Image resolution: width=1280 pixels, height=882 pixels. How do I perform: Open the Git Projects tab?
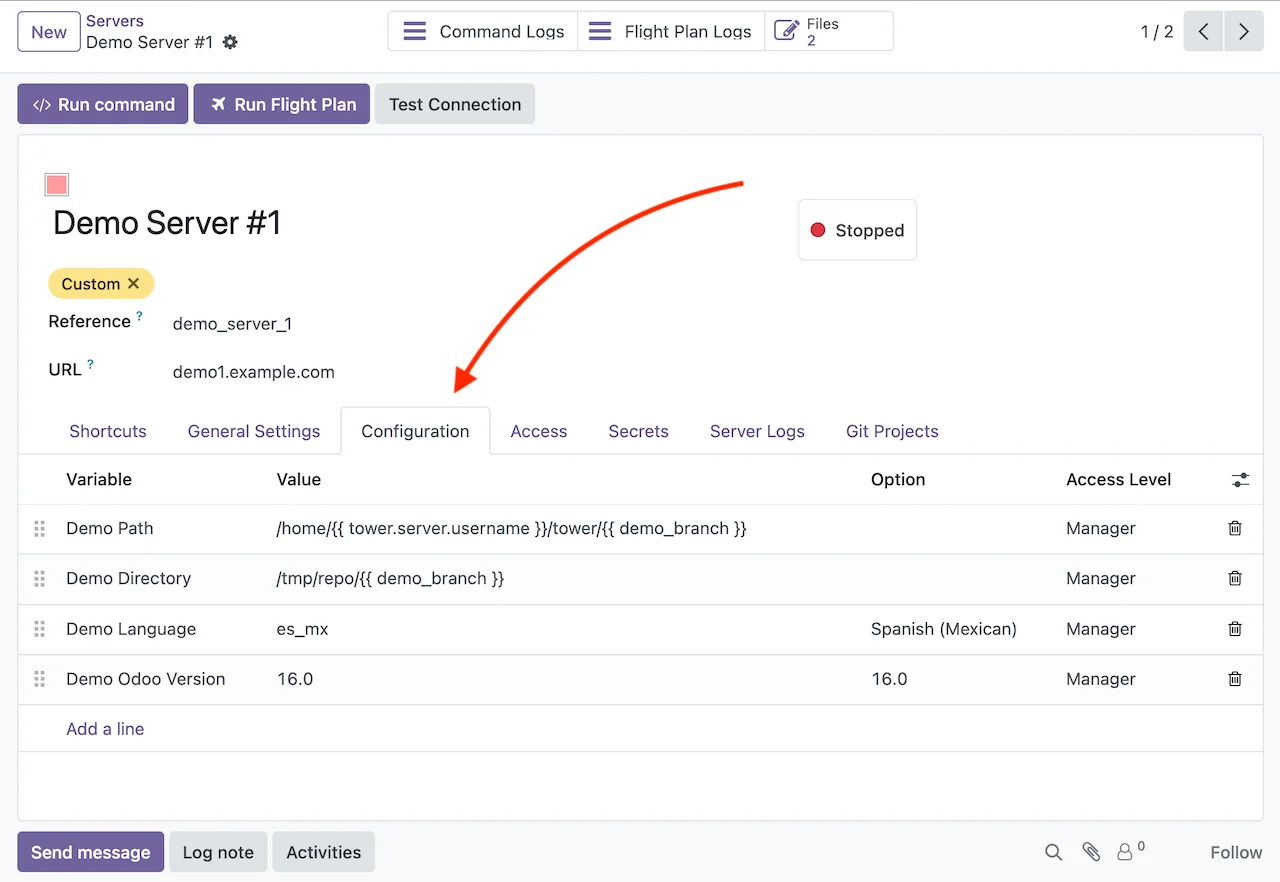[x=892, y=431]
